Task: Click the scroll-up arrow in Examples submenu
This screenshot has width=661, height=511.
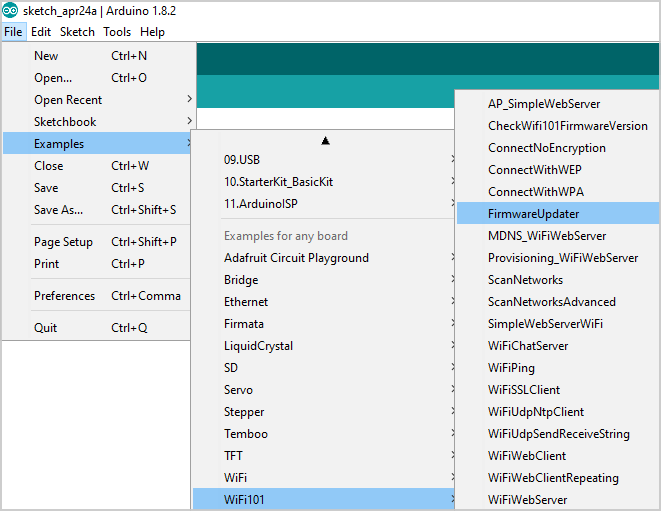Action: 325,141
